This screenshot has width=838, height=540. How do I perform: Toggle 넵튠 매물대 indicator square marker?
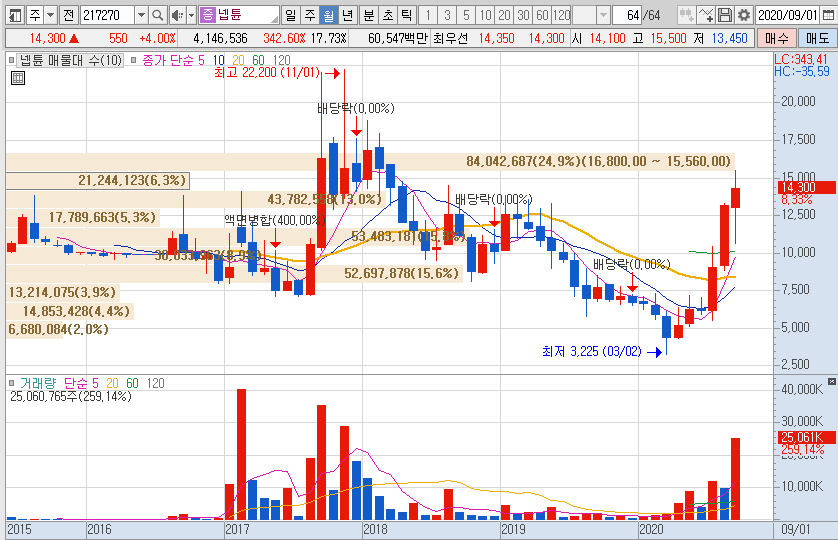coord(11,60)
